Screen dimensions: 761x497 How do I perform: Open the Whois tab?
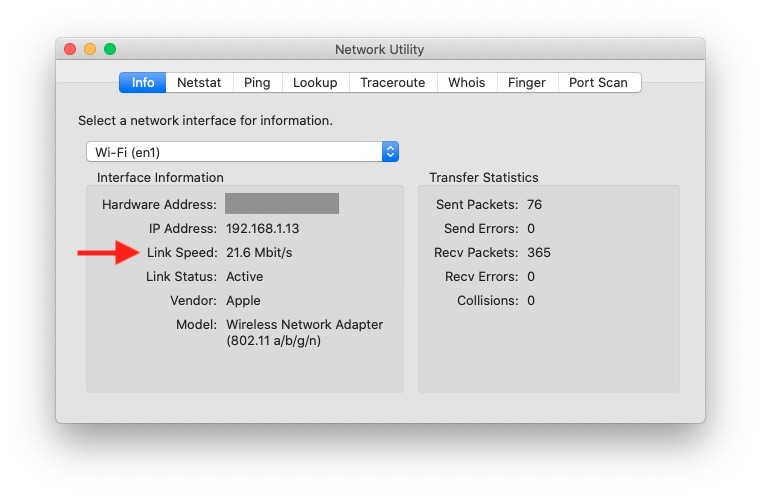point(467,83)
